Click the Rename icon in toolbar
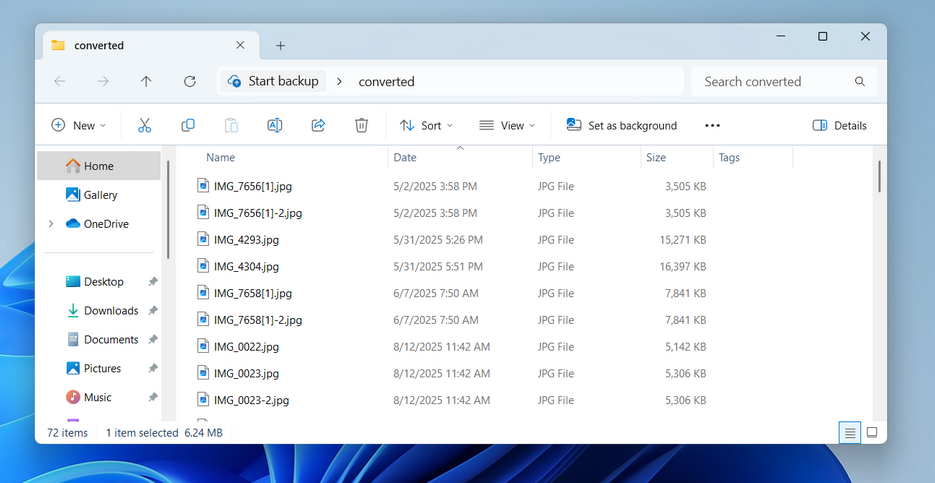Screen dimensions: 935x483 click(274, 125)
